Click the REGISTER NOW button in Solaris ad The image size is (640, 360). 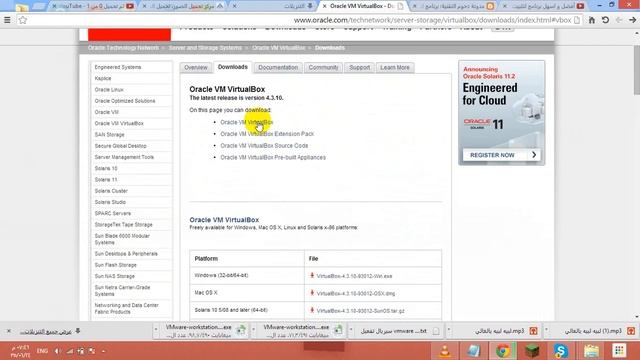(x=501, y=155)
